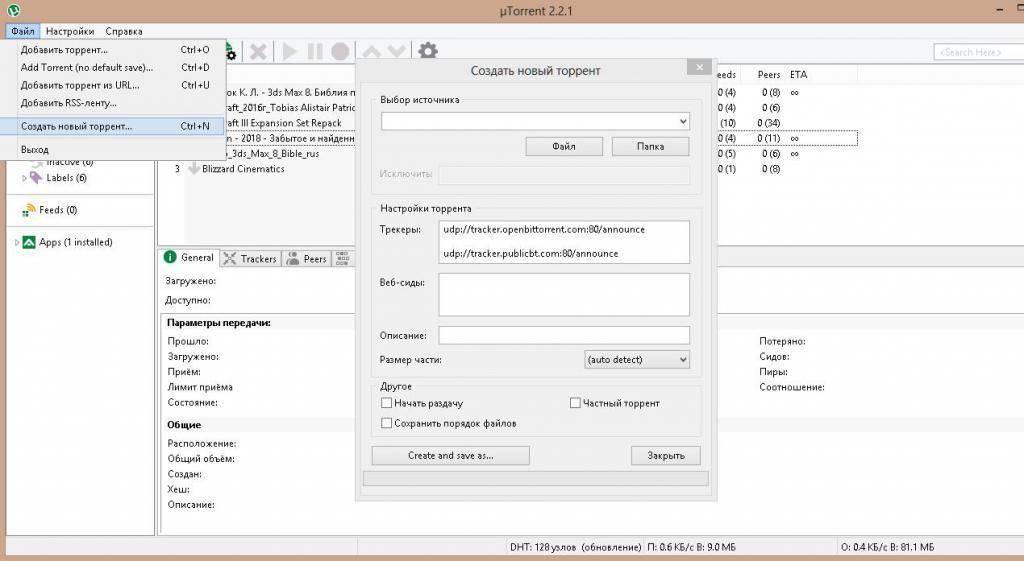Screen dimensions: 1024x561
Task: Click the Pause torrent toolbar icon
Action: tap(315, 51)
